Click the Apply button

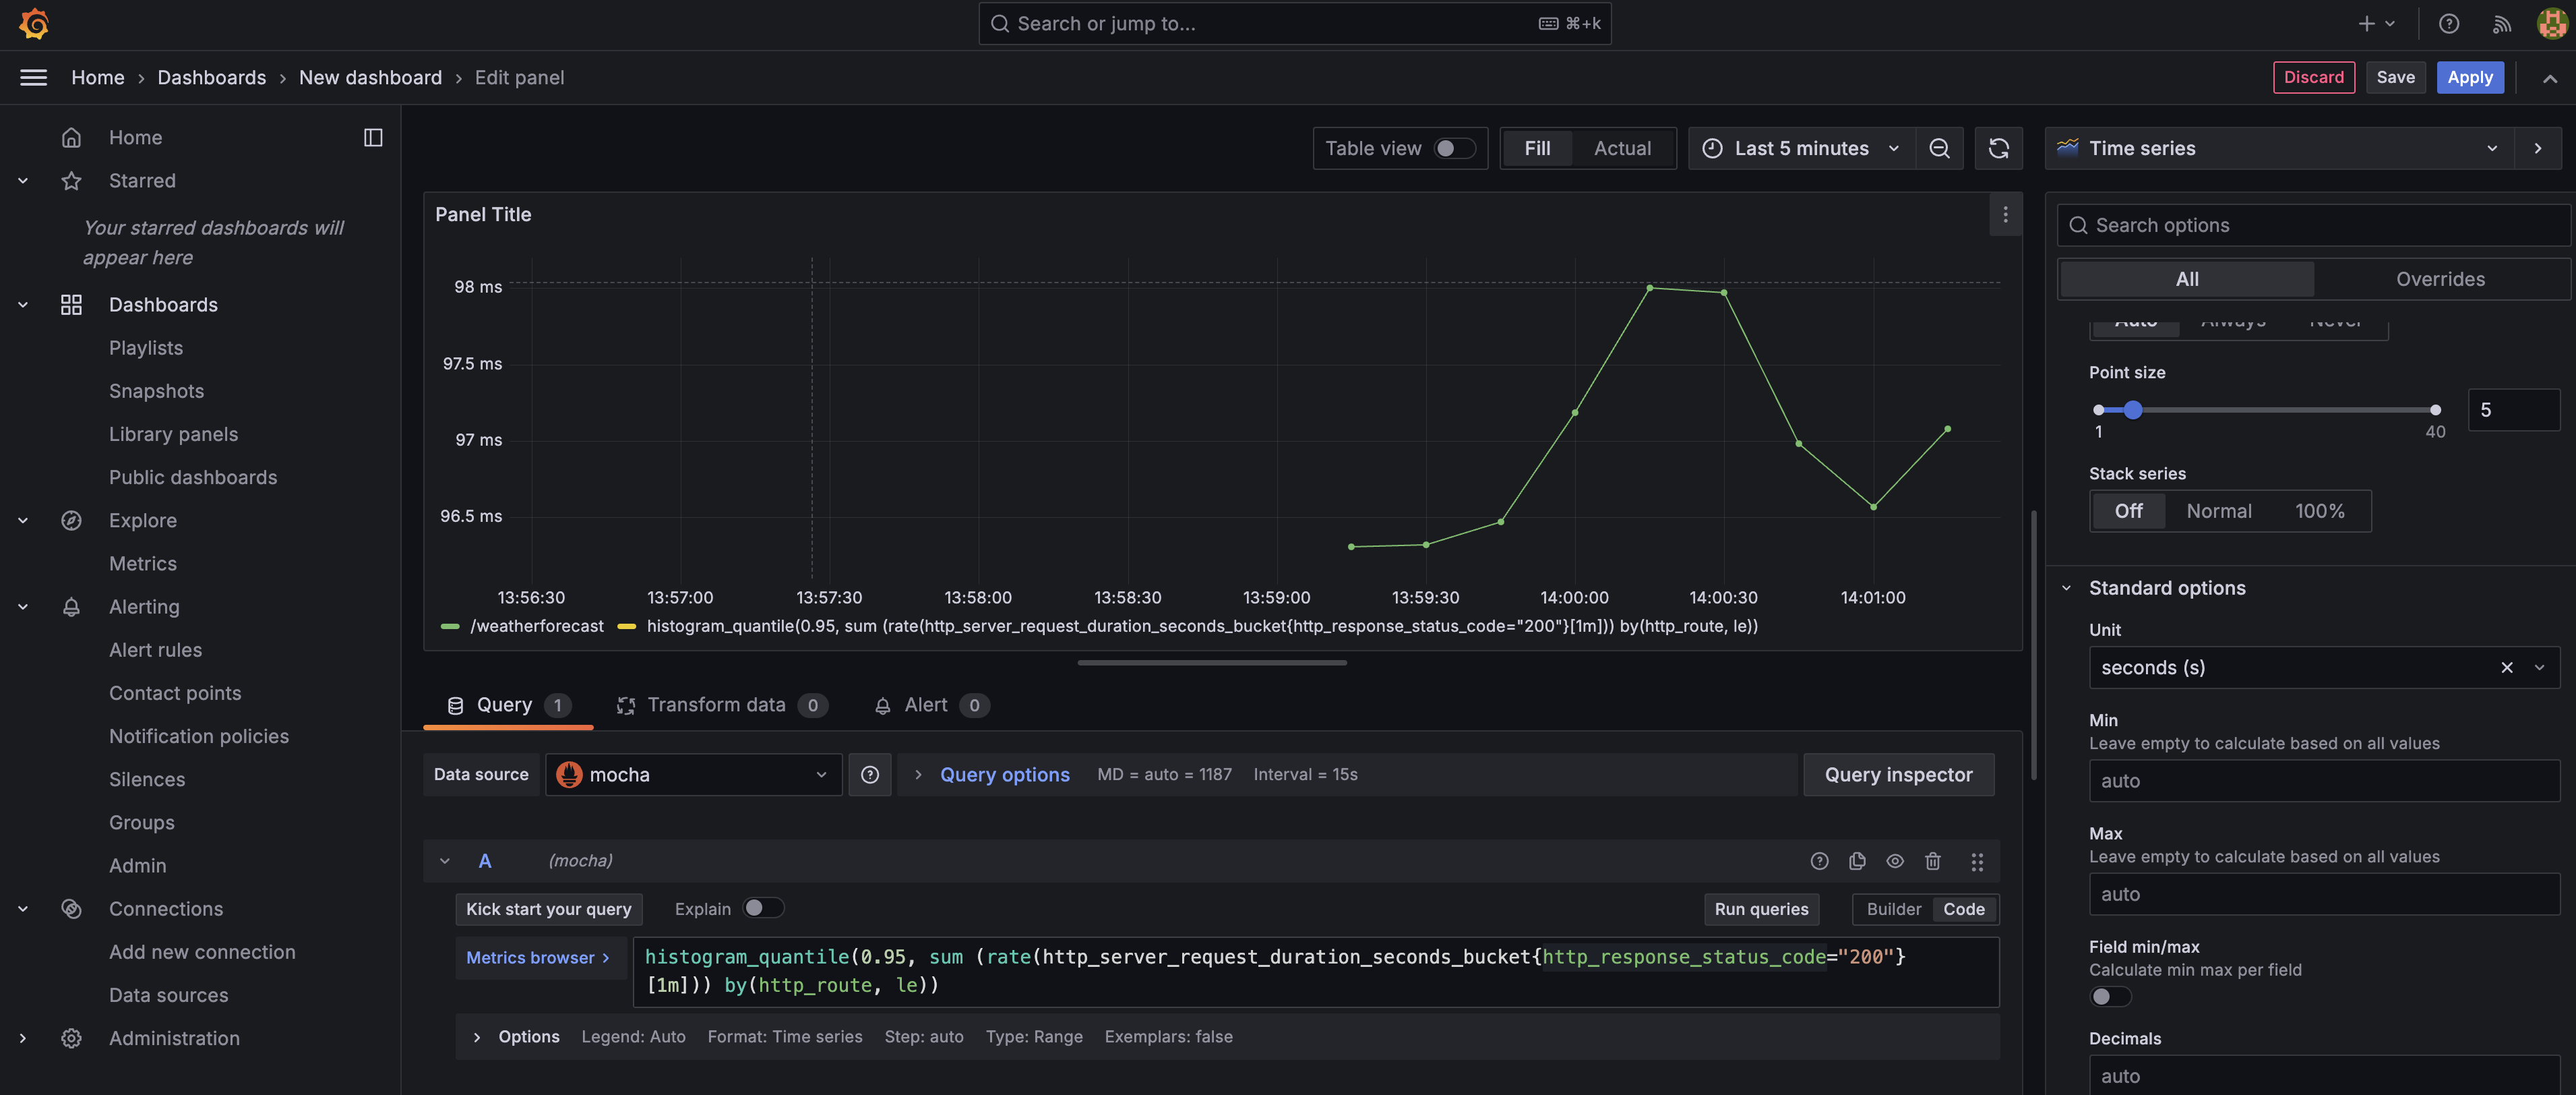[2469, 77]
